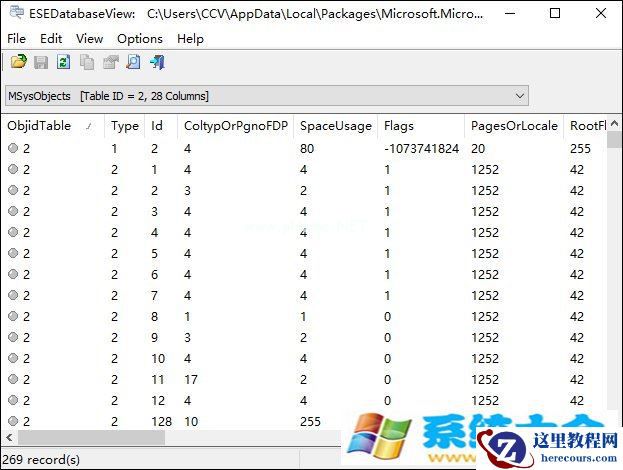
Task: Click the Copy selected items toolbar icon
Action: point(87,62)
